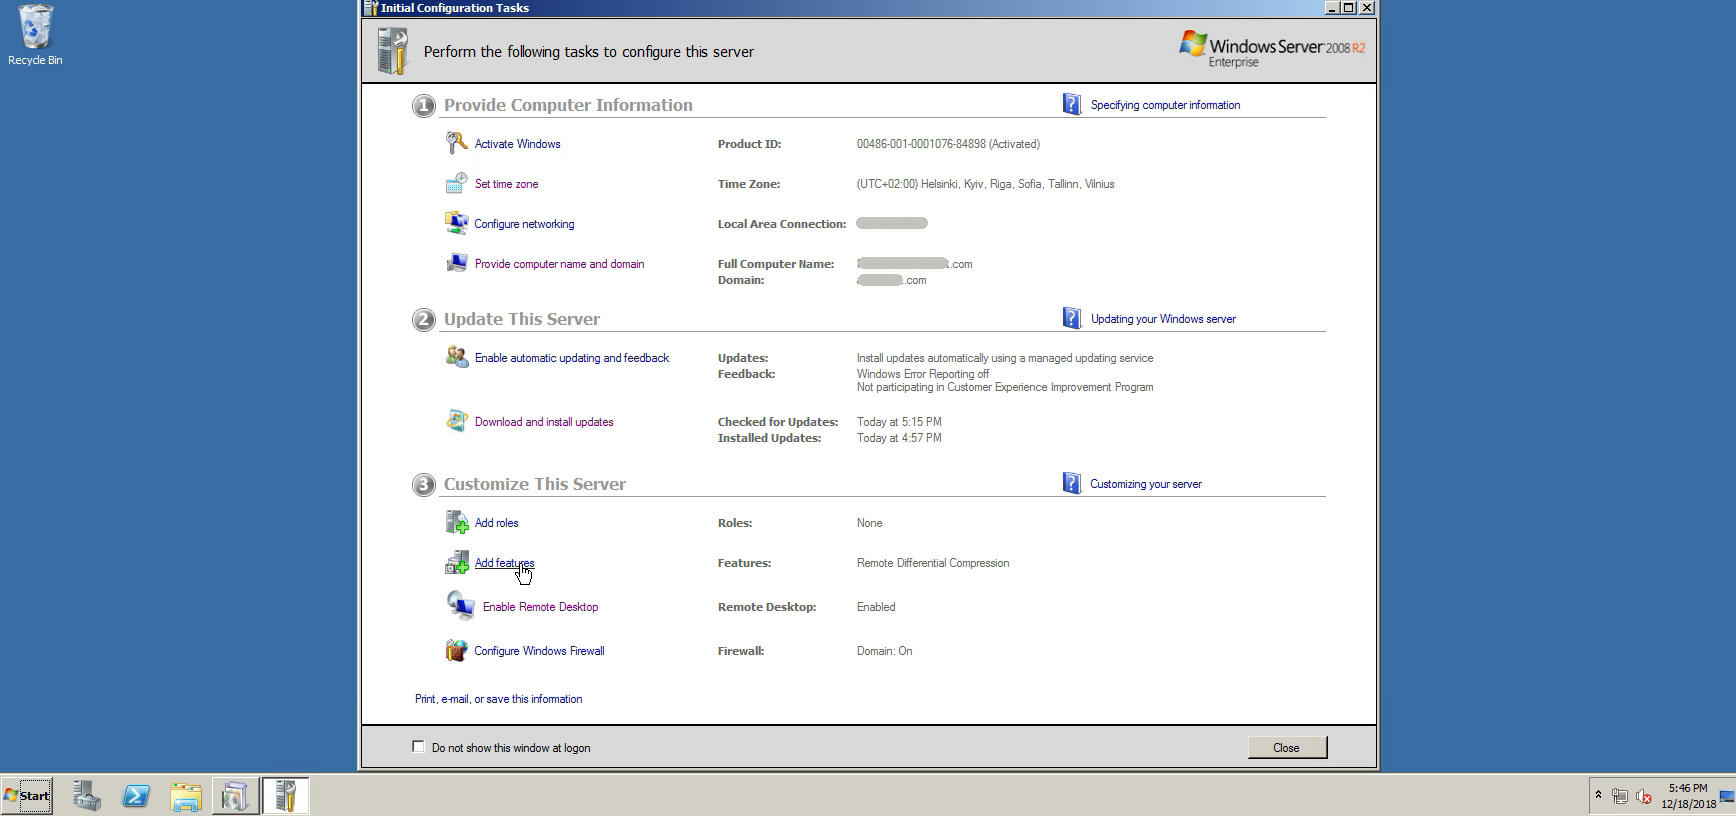Open Download and install updates link
The height and width of the screenshot is (816, 1736).
[x=544, y=422]
